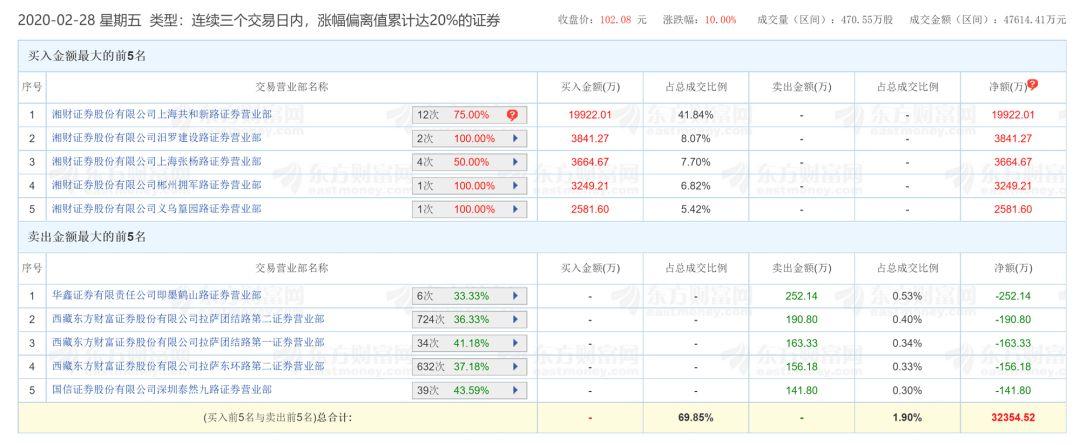This screenshot has width=1080, height=445.
Task: Click the 成交金额 47614.41万元 text
Action: pos(988,20)
